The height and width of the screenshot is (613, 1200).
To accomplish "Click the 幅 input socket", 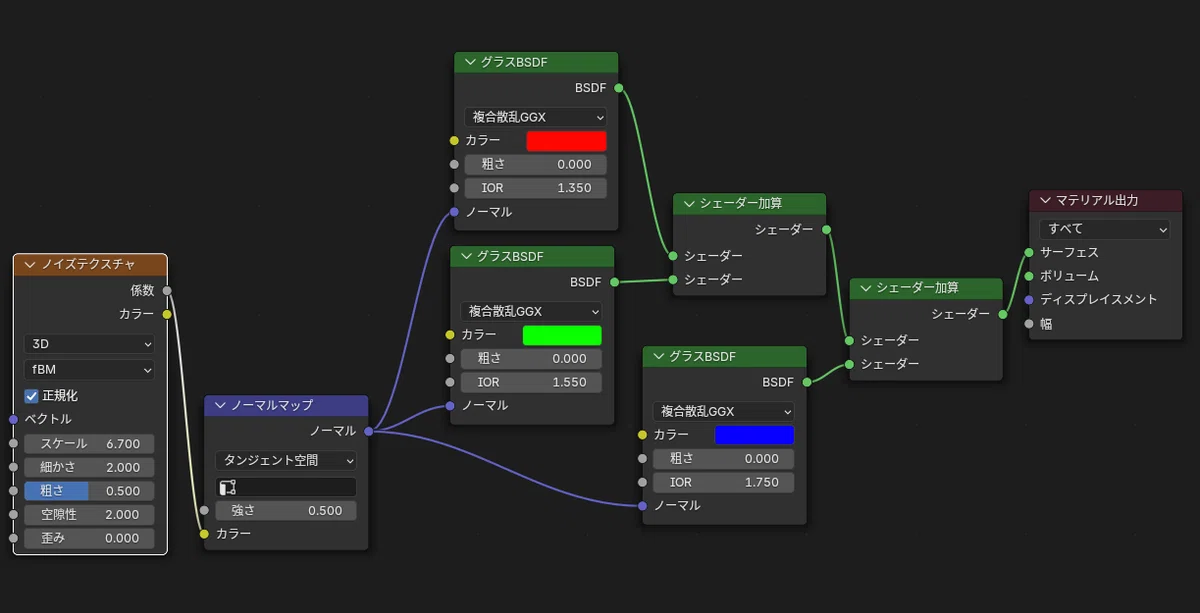I will (1029, 324).
